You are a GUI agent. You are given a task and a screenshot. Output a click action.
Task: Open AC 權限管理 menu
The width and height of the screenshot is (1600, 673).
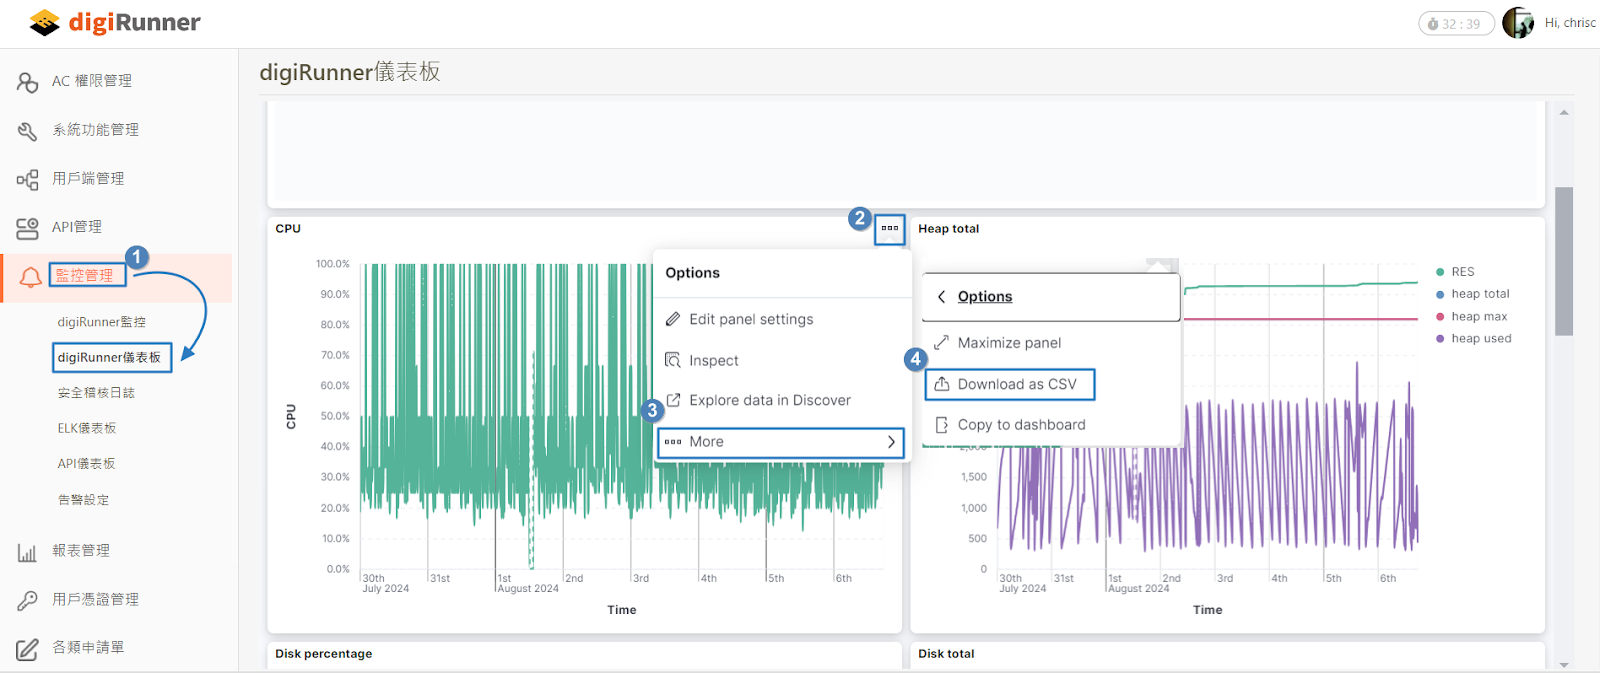[x=92, y=81]
